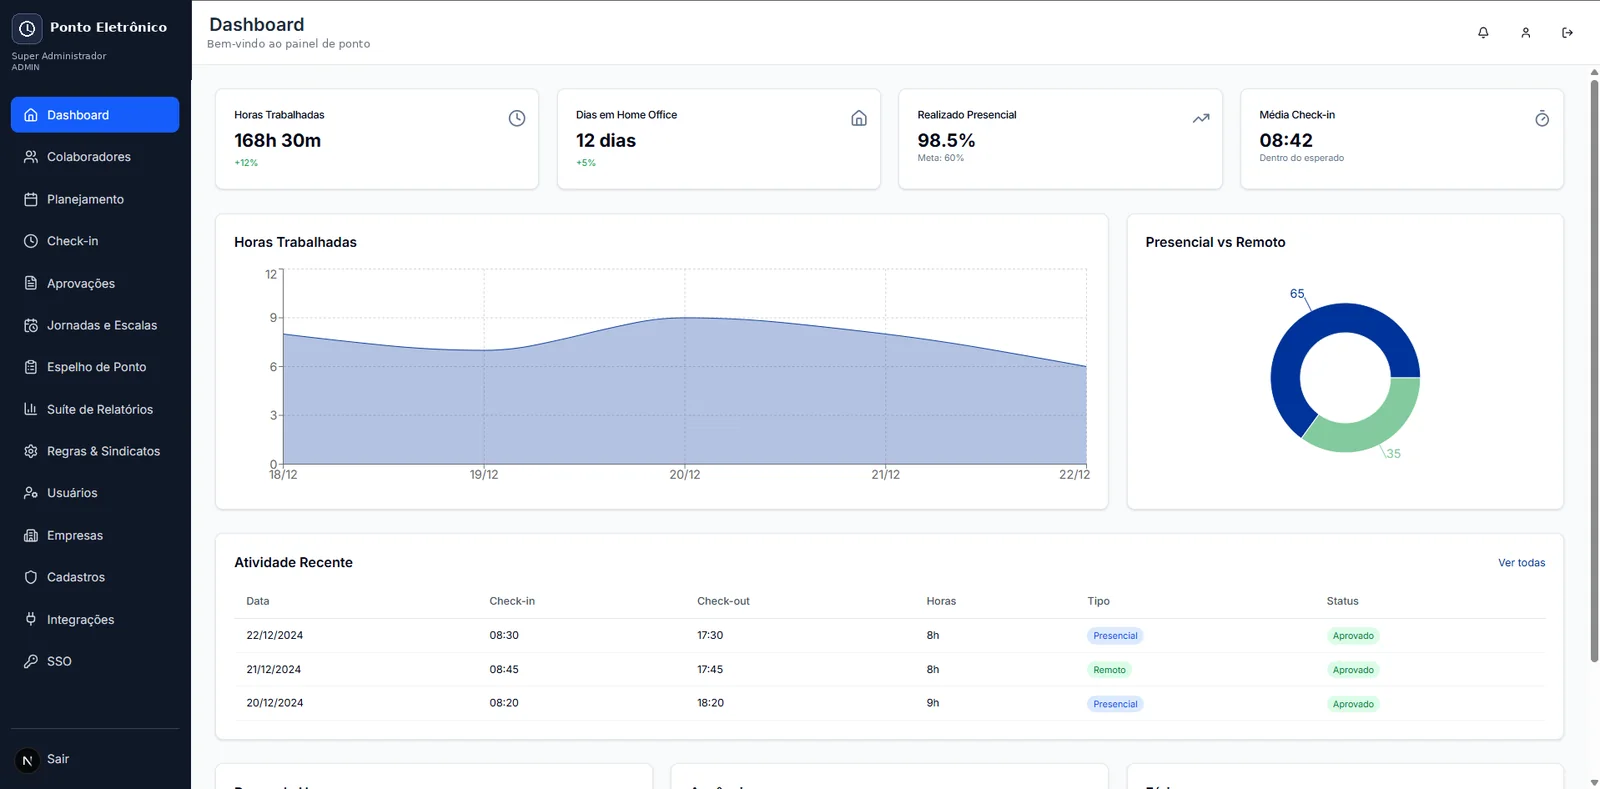Click the Ver todas link
1600x789 pixels.
pyautogui.click(x=1521, y=563)
